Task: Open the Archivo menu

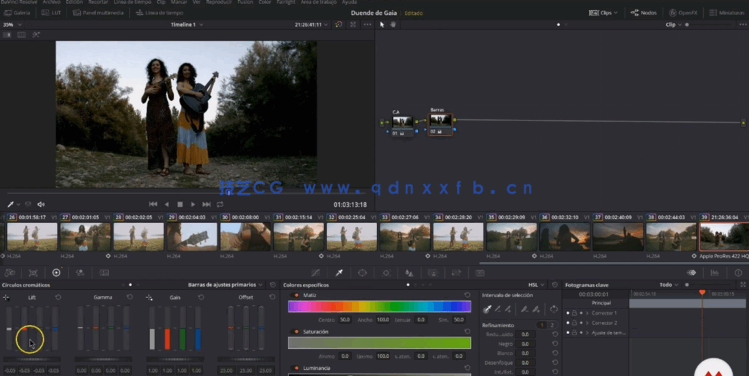Action: click(x=52, y=2)
